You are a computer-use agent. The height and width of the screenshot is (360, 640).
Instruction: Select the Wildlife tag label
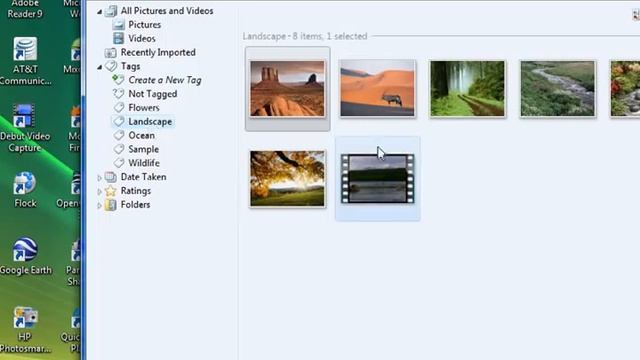click(144, 163)
